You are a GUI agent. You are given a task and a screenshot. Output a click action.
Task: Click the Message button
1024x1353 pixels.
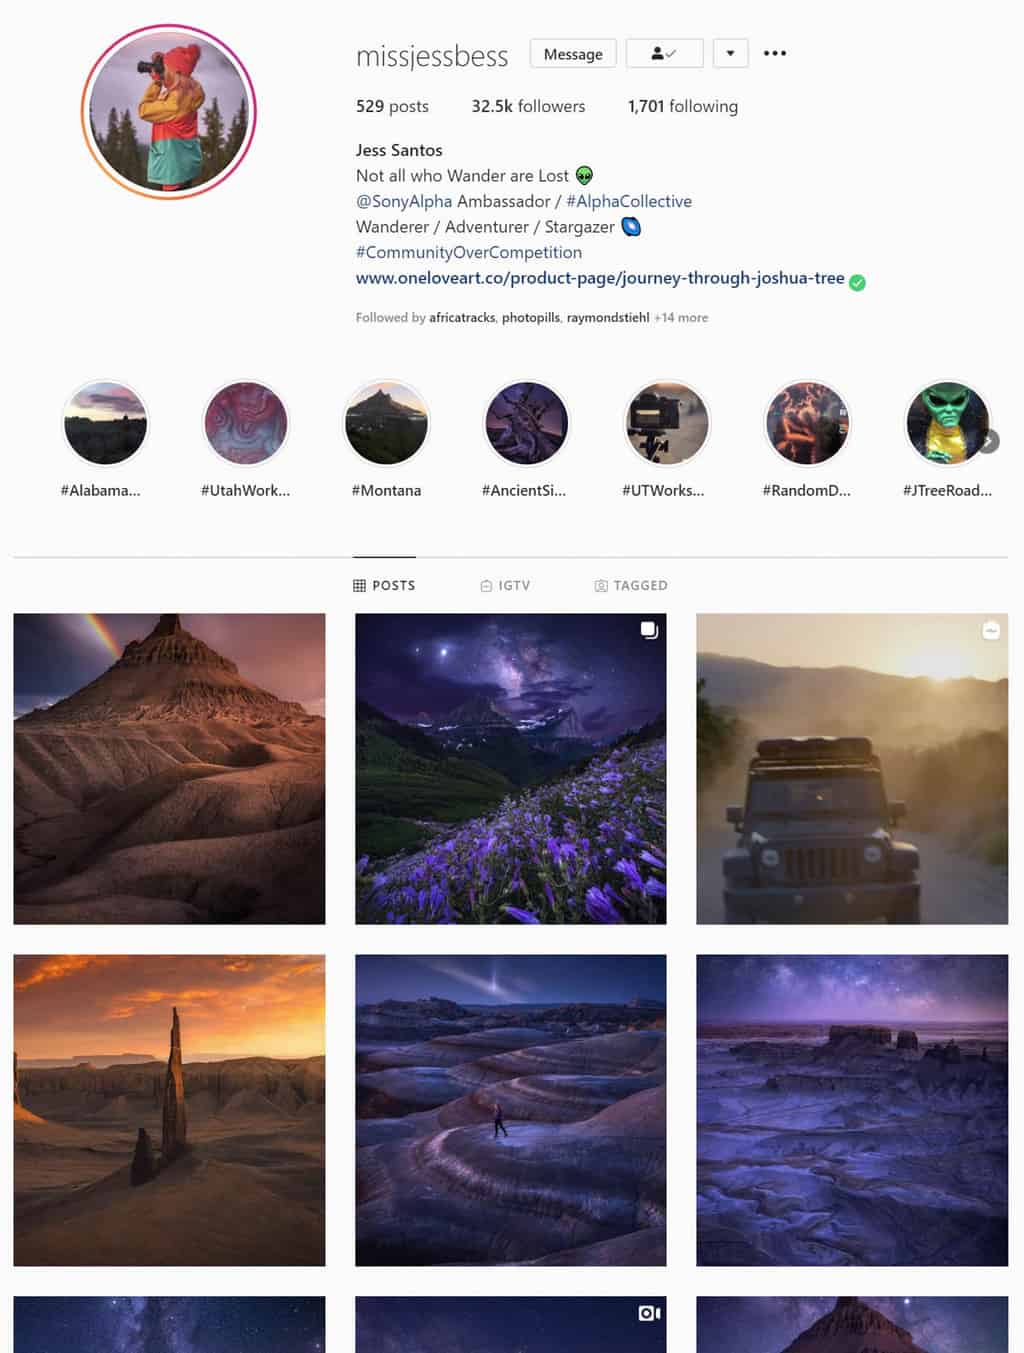(573, 53)
